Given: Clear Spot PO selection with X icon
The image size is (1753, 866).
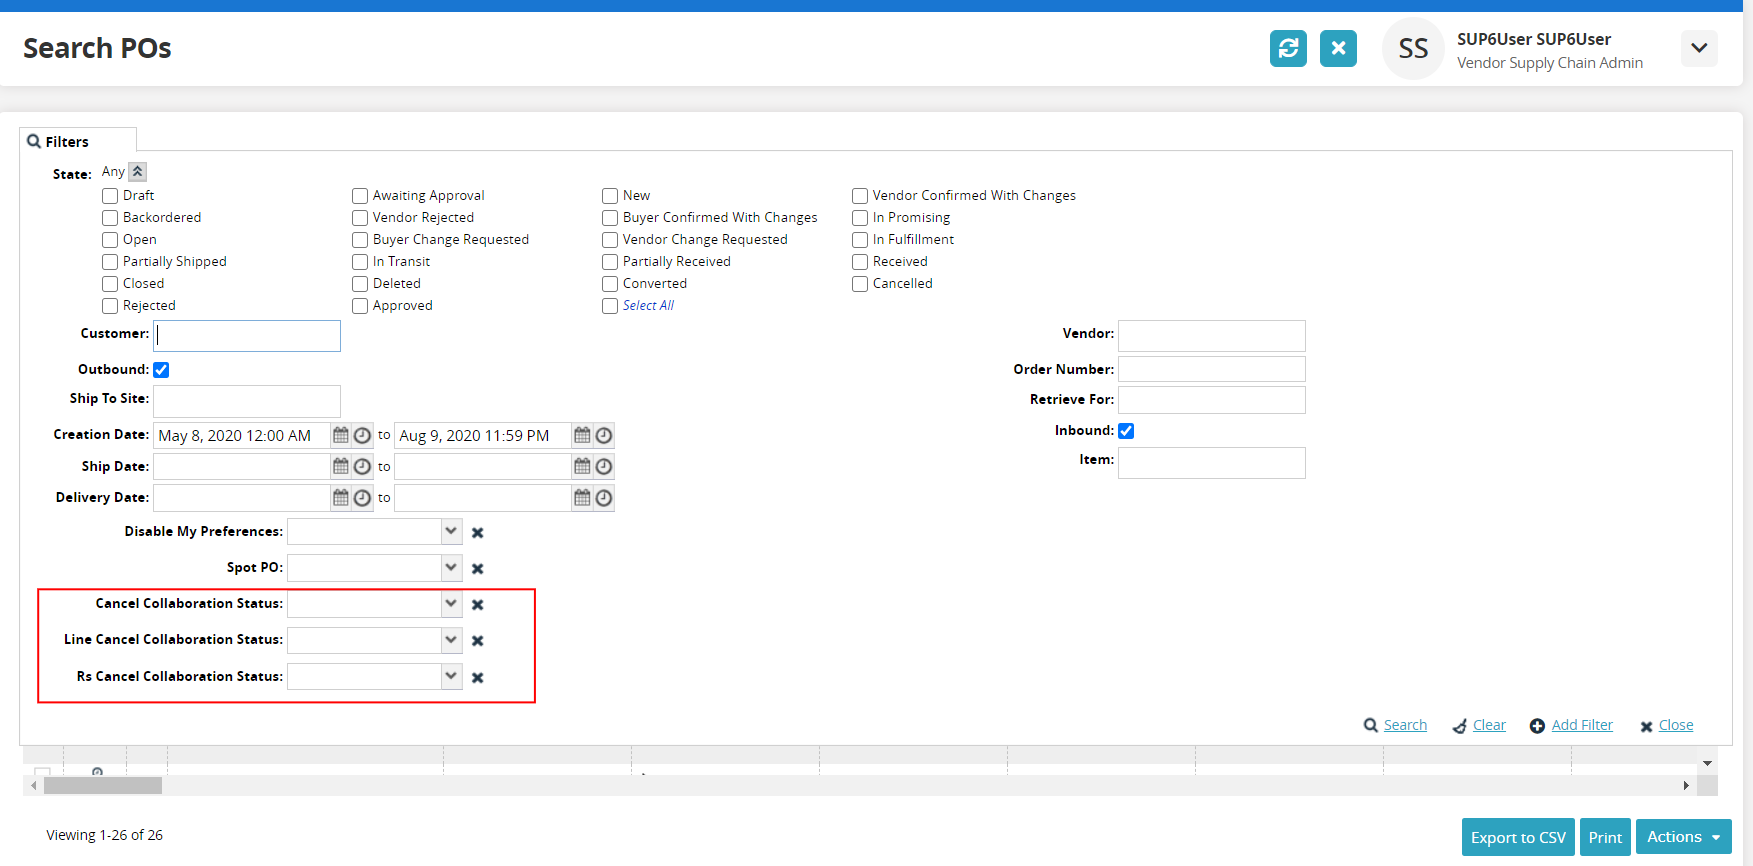Looking at the screenshot, I should (478, 569).
